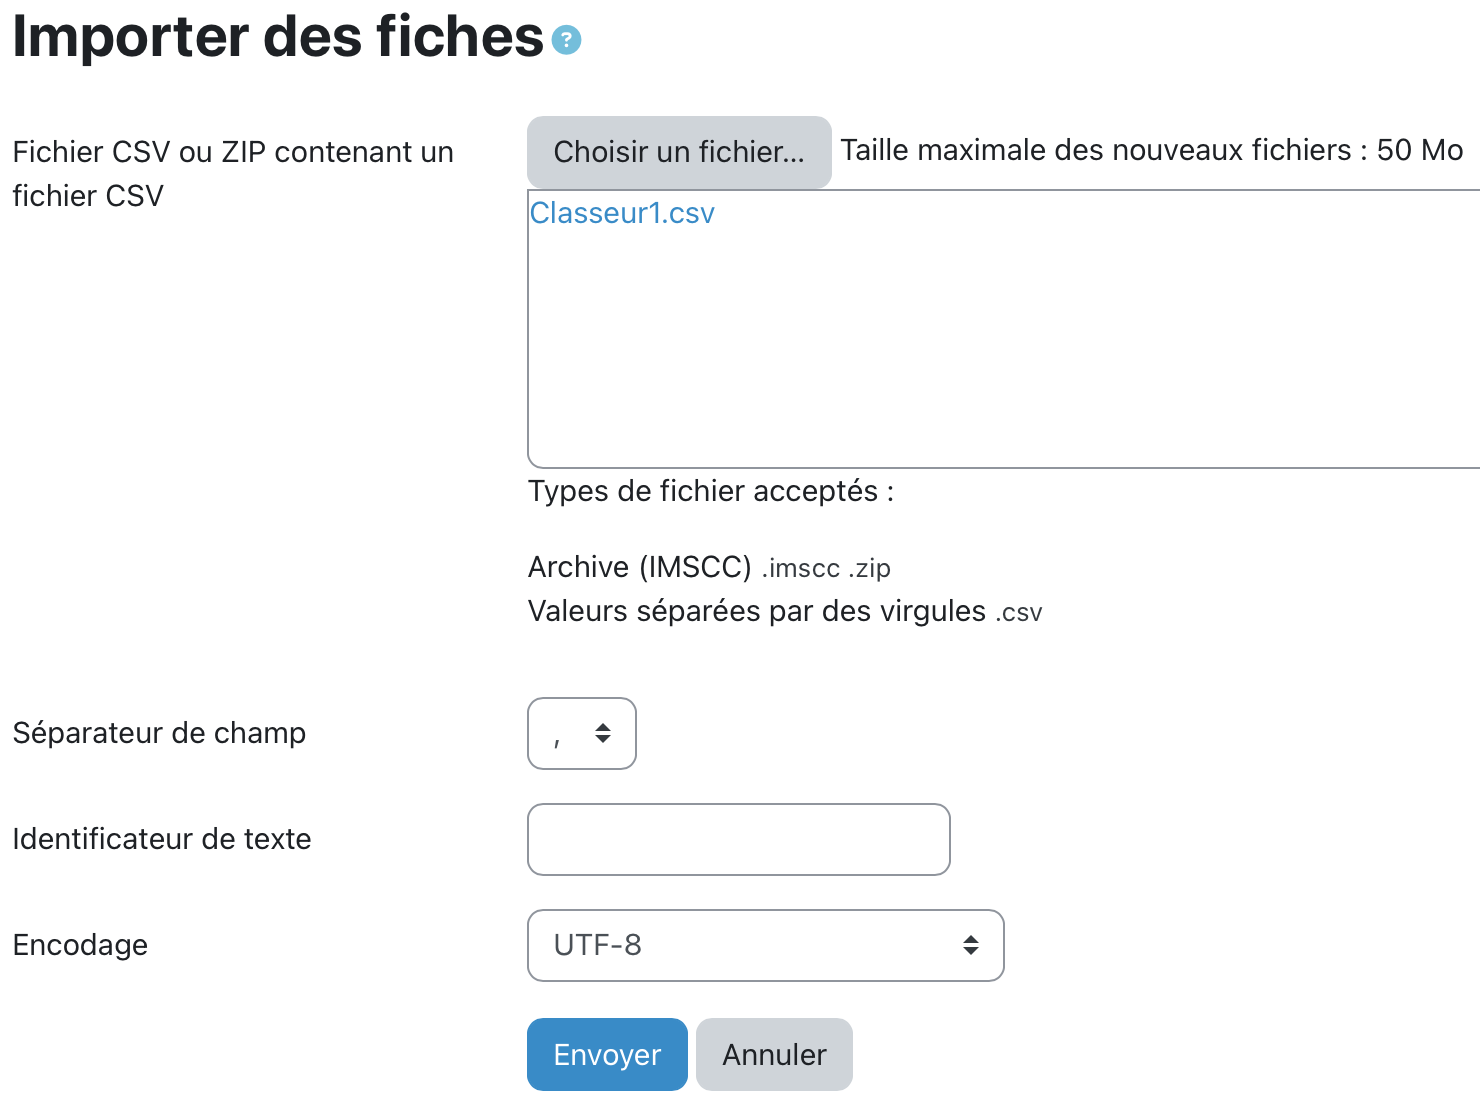Viewport: 1480px width, 1112px height.
Task: Click the arrows on the separator selector
Action: (x=603, y=733)
